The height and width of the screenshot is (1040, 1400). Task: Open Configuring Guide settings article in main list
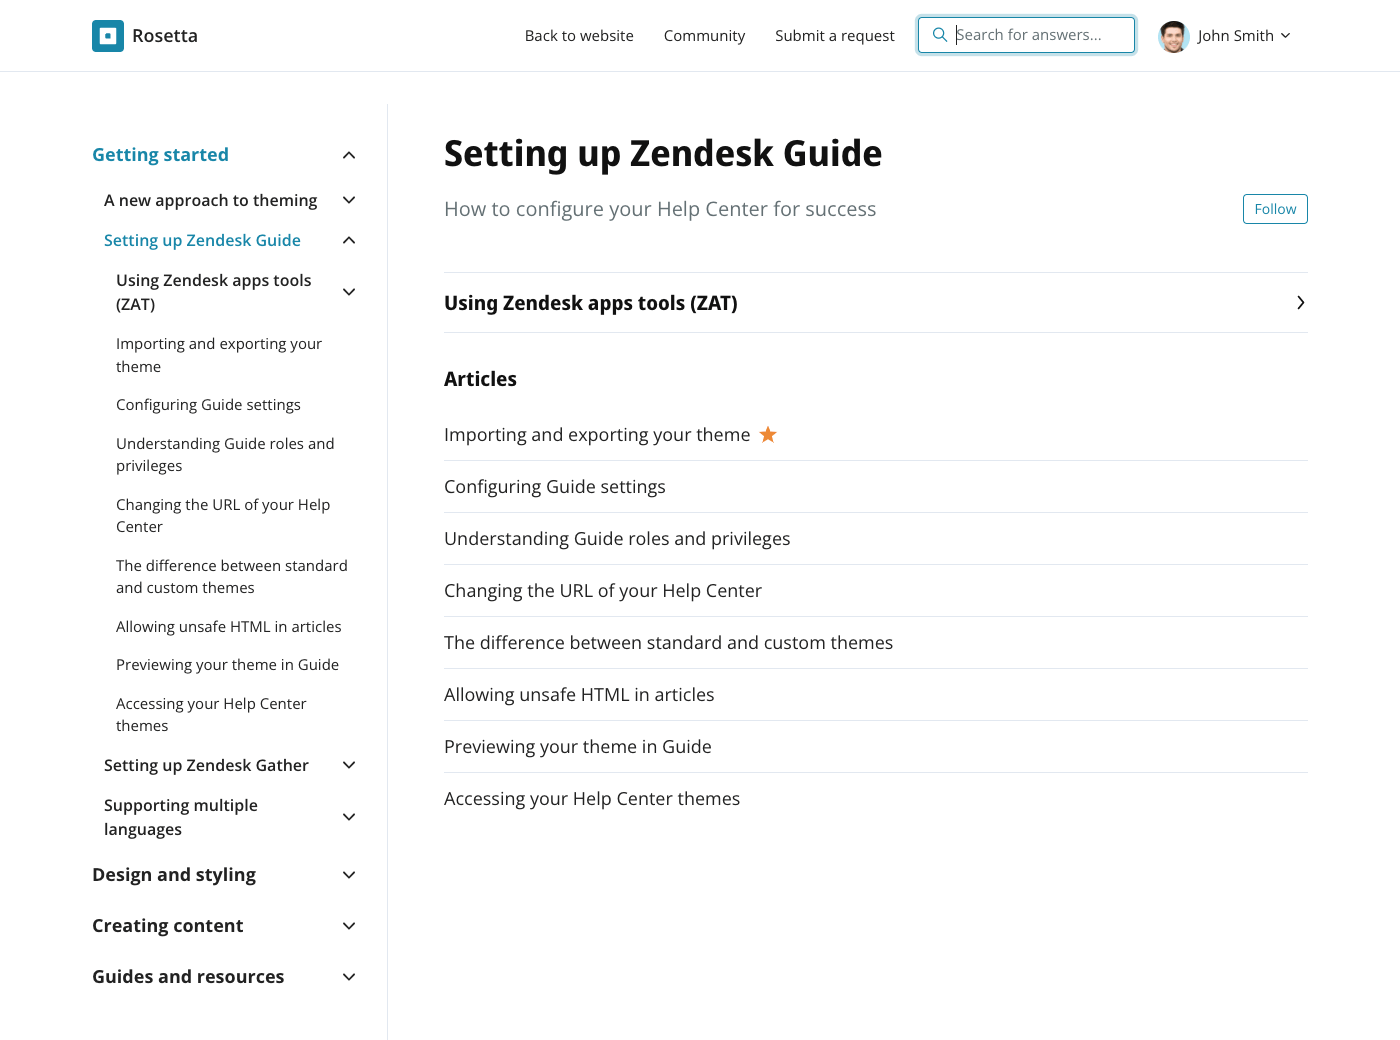(555, 487)
